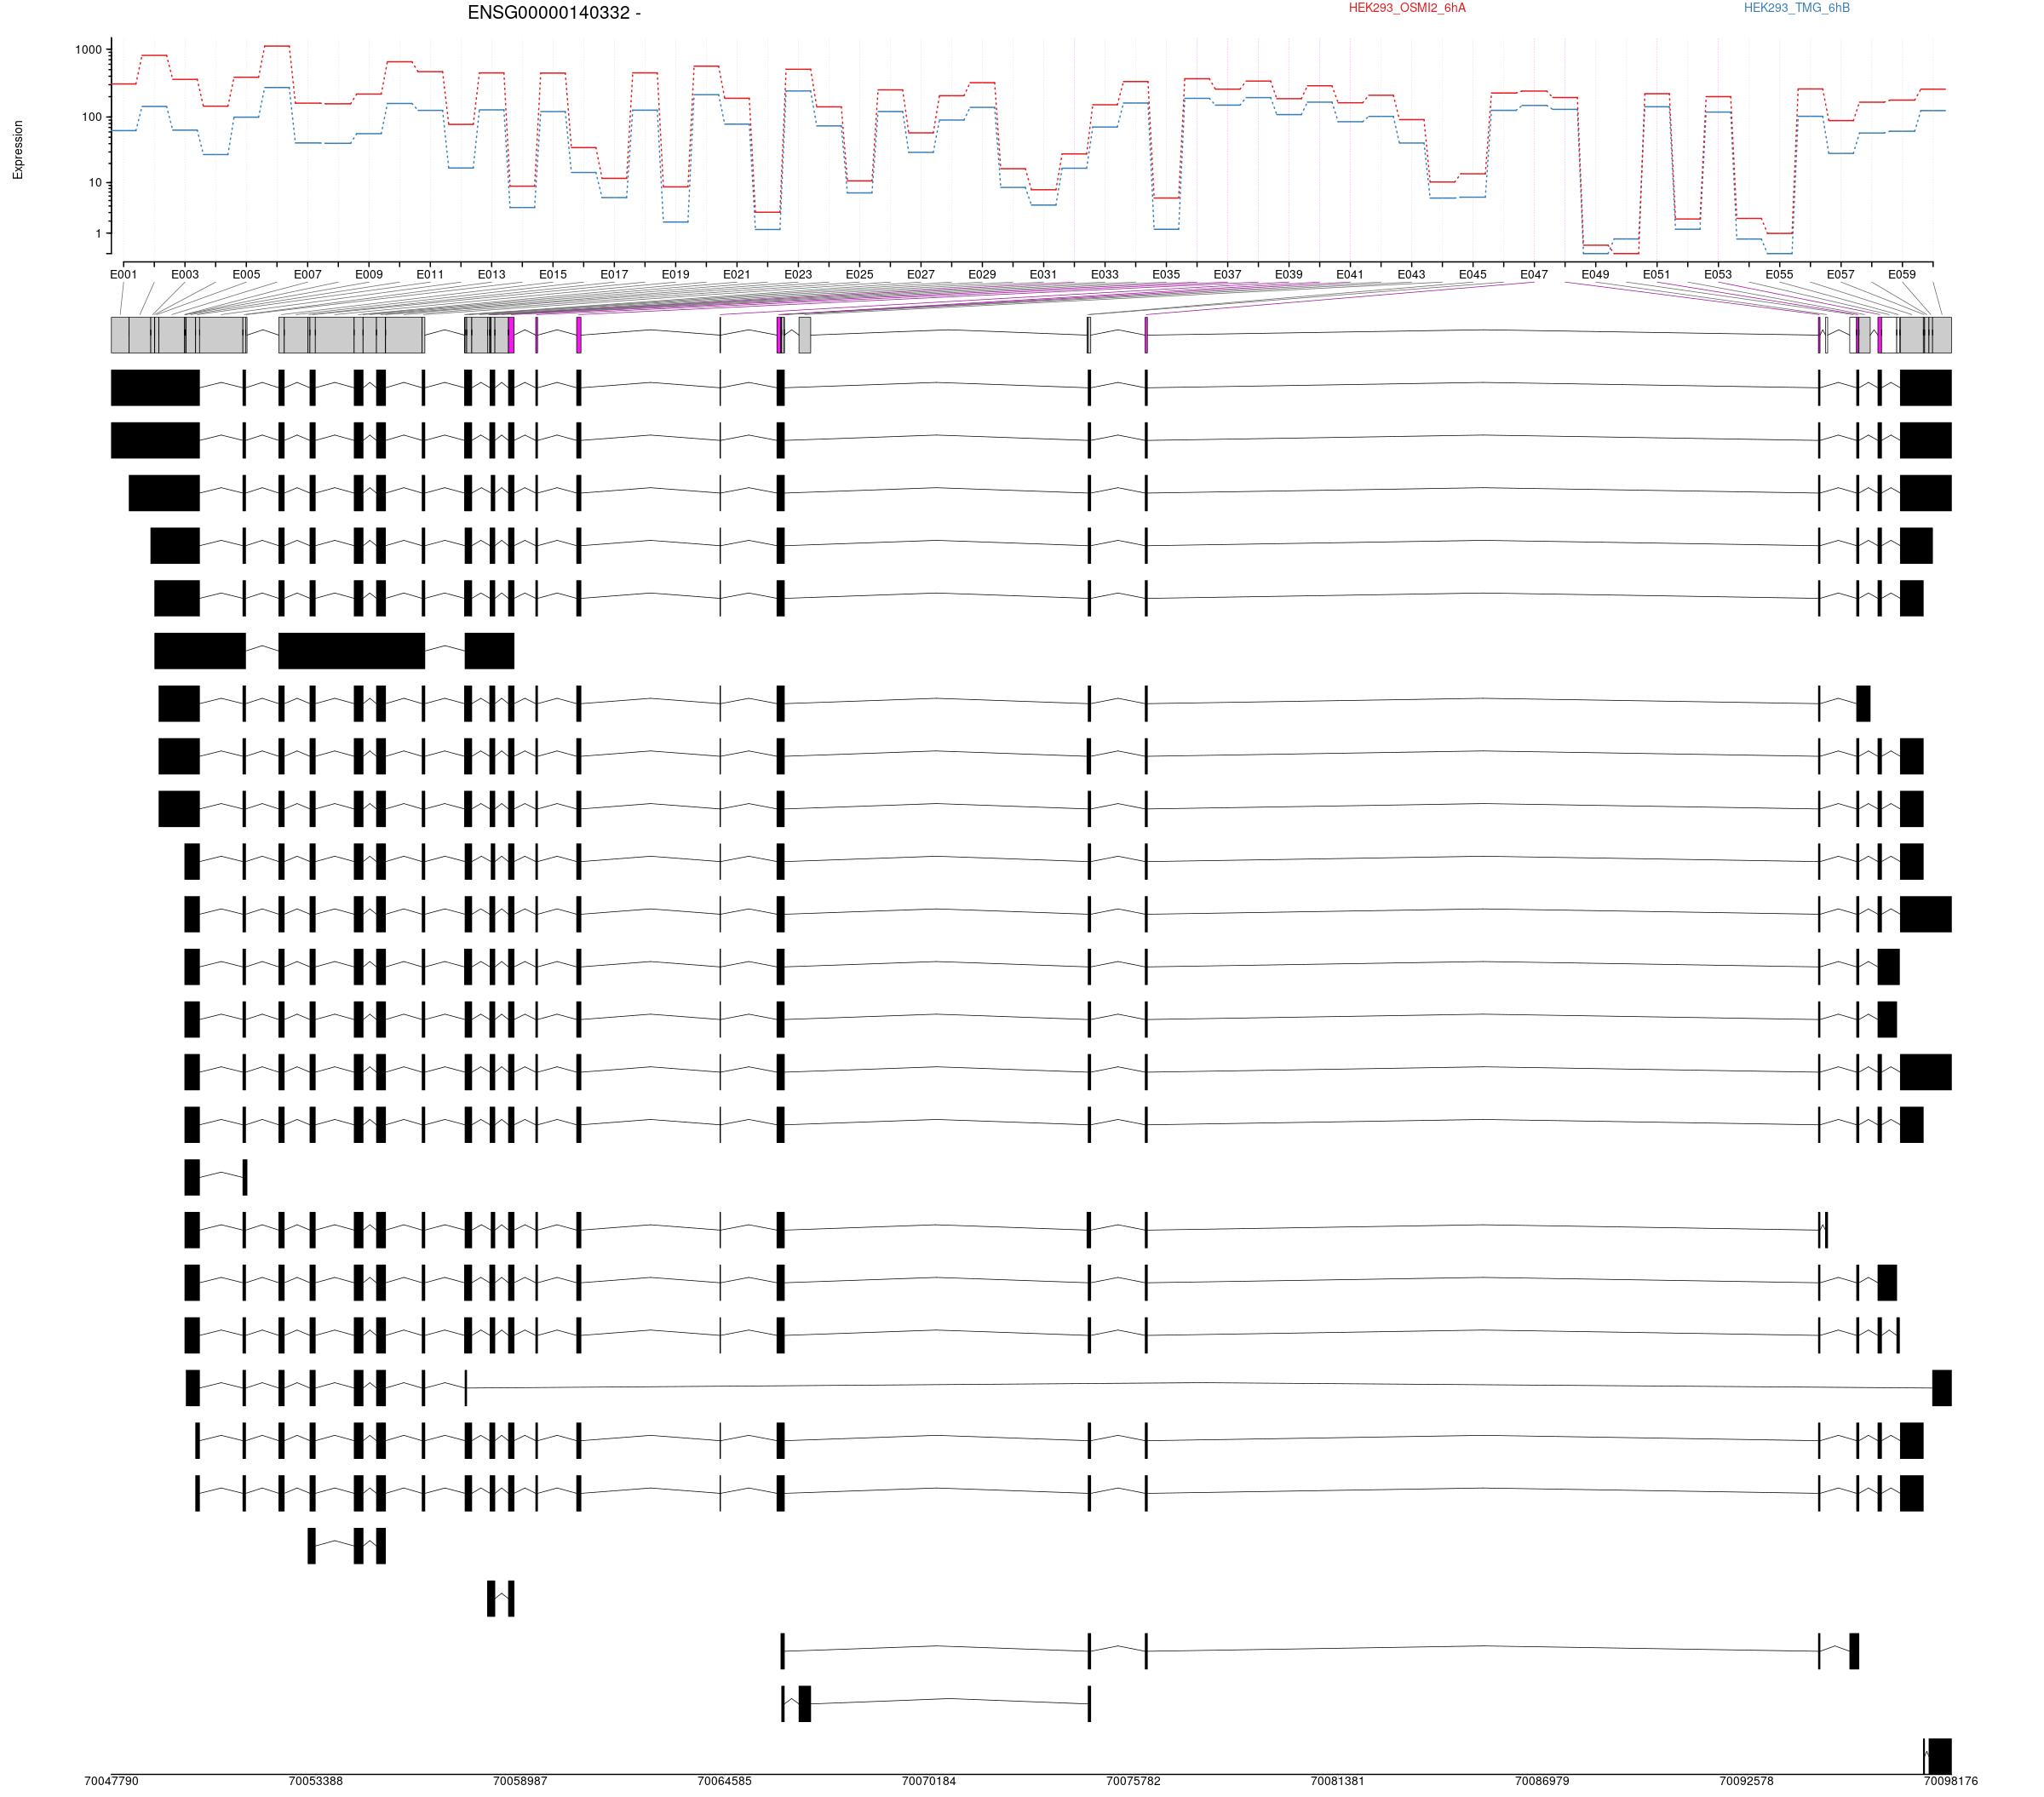
Task: Click exon bin label E055
Action: click(x=1779, y=274)
